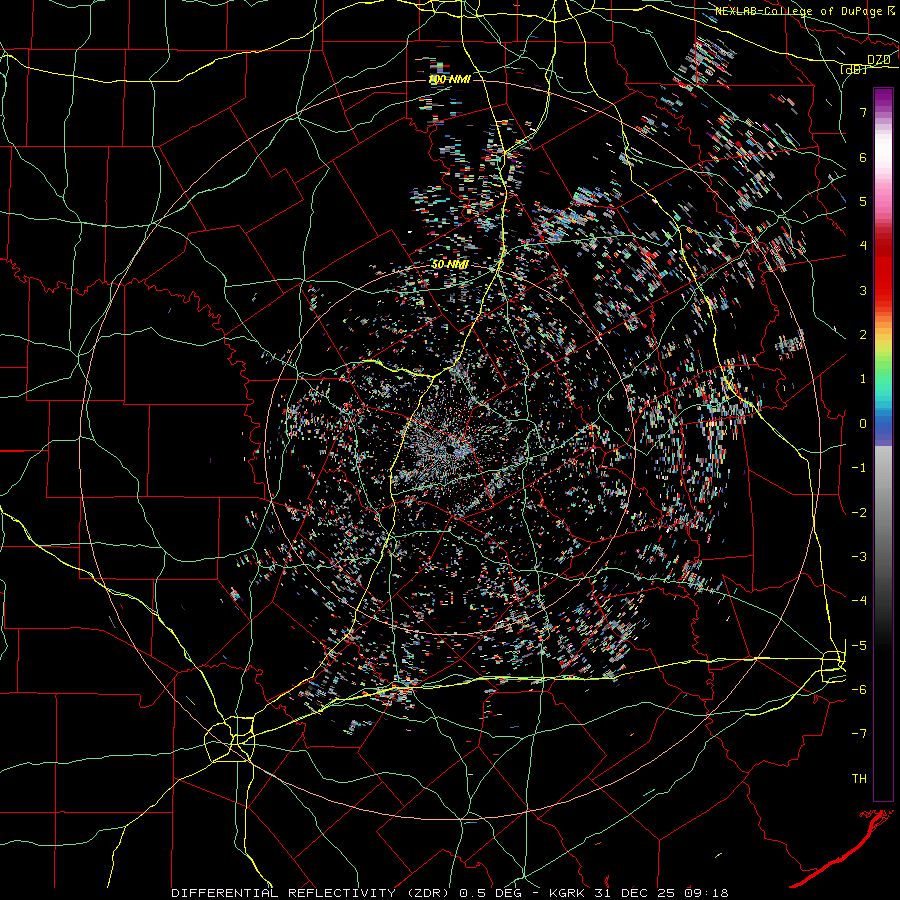This screenshot has height=900, width=900.
Task: Click the -3 value on color scale
Action: click(x=859, y=557)
